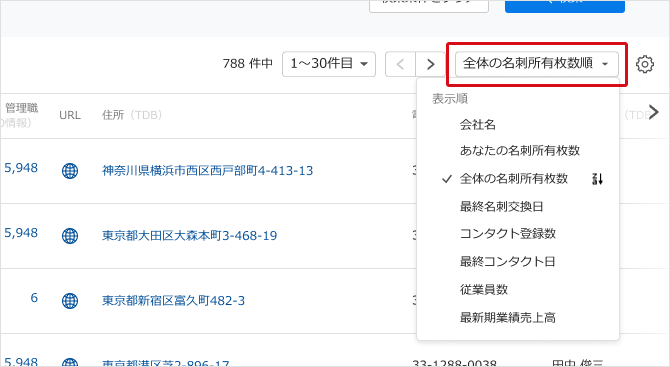Open the 1～30件目 page range dropdown
This screenshot has width=670, height=367.
click(x=329, y=64)
